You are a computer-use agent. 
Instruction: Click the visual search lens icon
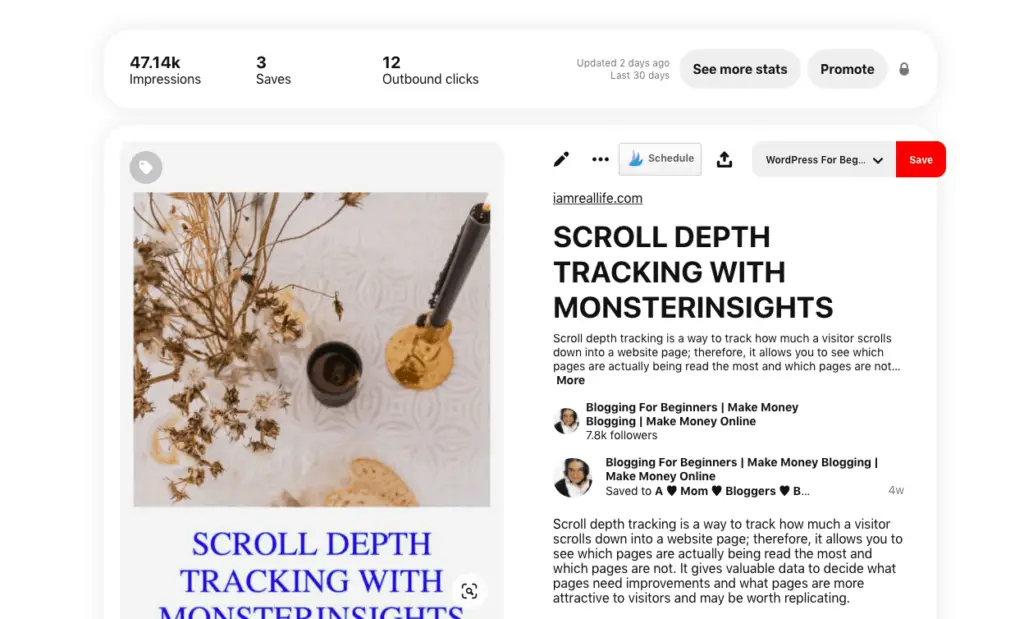(469, 591)
